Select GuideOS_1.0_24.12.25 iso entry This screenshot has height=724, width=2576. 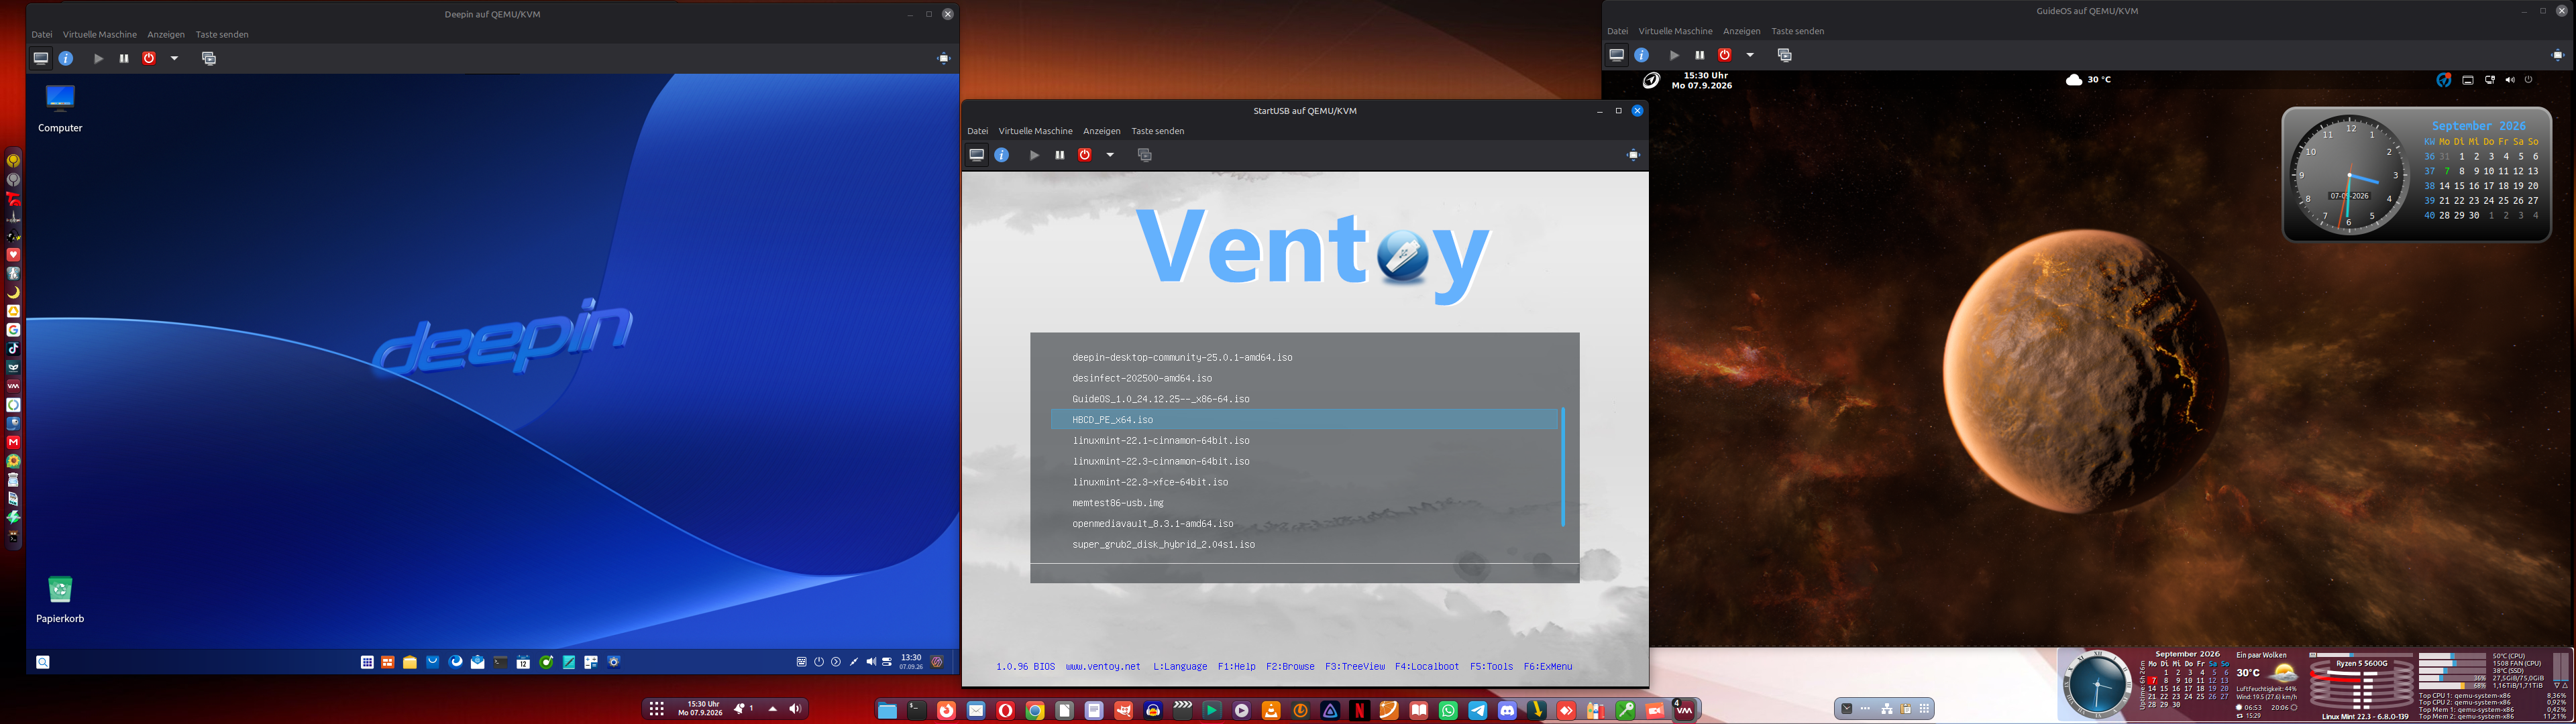(1161, 399)
